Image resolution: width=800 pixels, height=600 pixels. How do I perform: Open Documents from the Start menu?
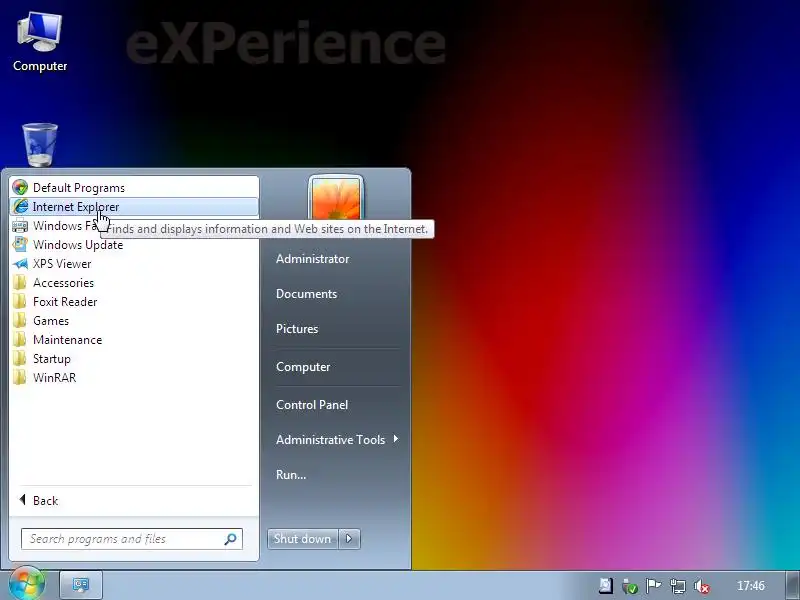(307, 294)
